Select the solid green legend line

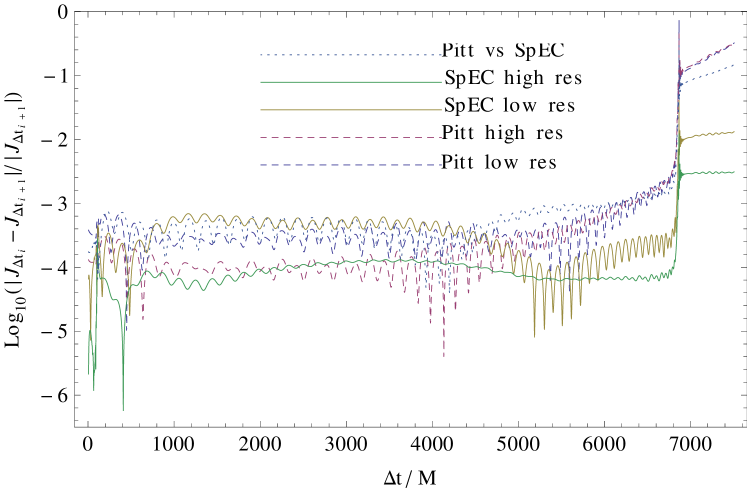350,82
